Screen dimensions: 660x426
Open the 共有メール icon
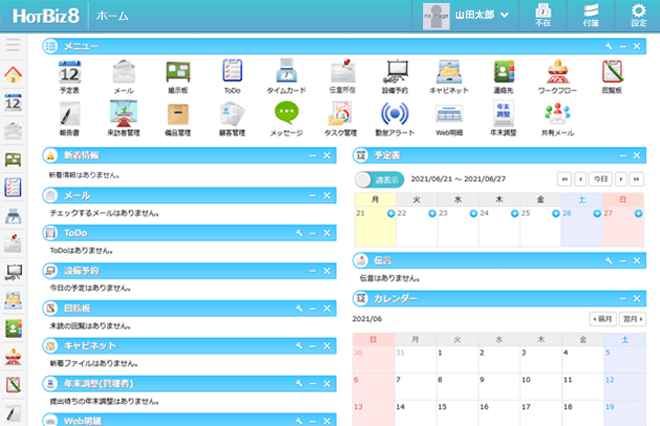coord(558,114)
